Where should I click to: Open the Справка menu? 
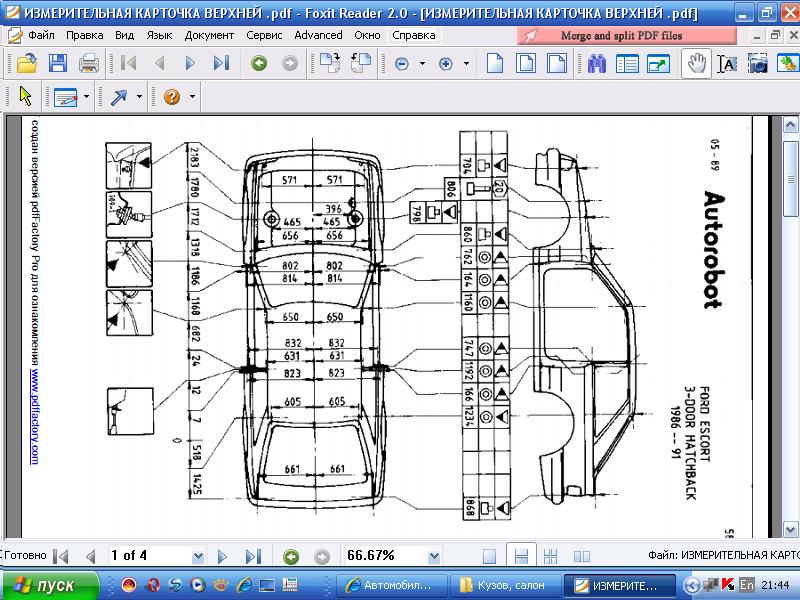[414, 35]
